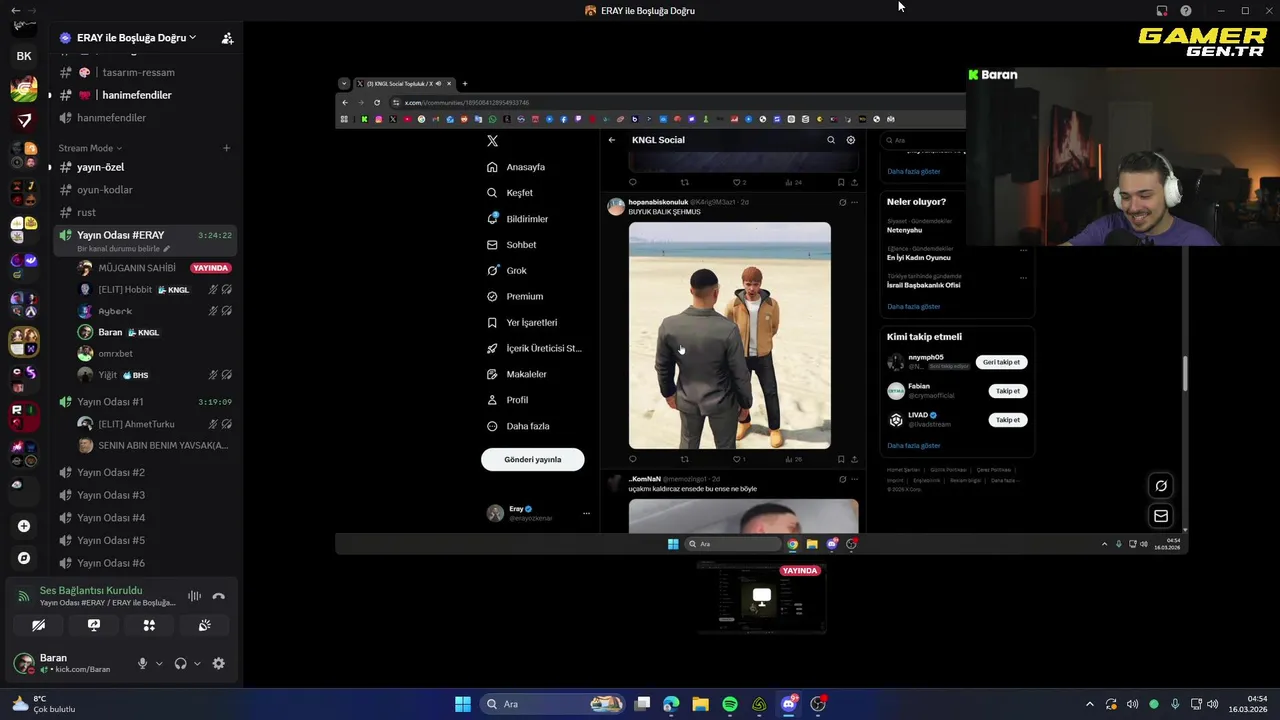
Task: Deafen with the headphones icon
Action: pyautogui.click(x=180, y=663)
